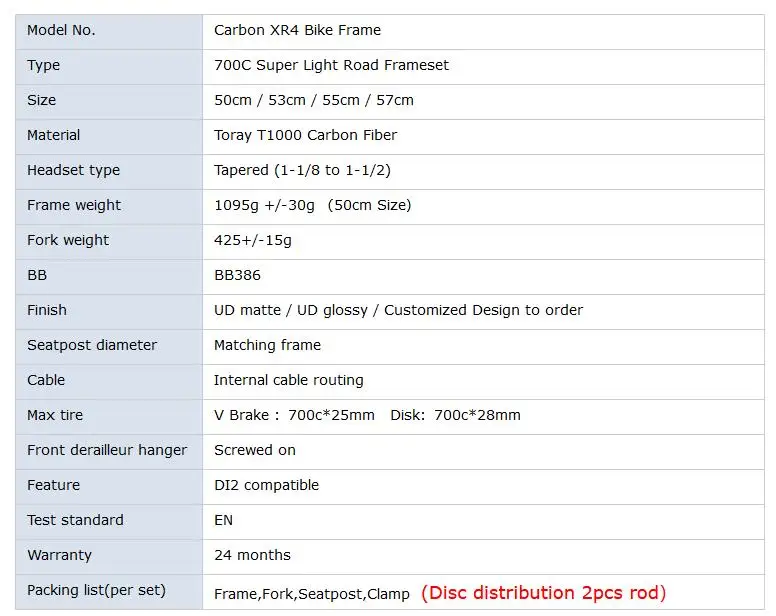
Task: Select the Front derailleur hanger label
Action: point(107,450)
